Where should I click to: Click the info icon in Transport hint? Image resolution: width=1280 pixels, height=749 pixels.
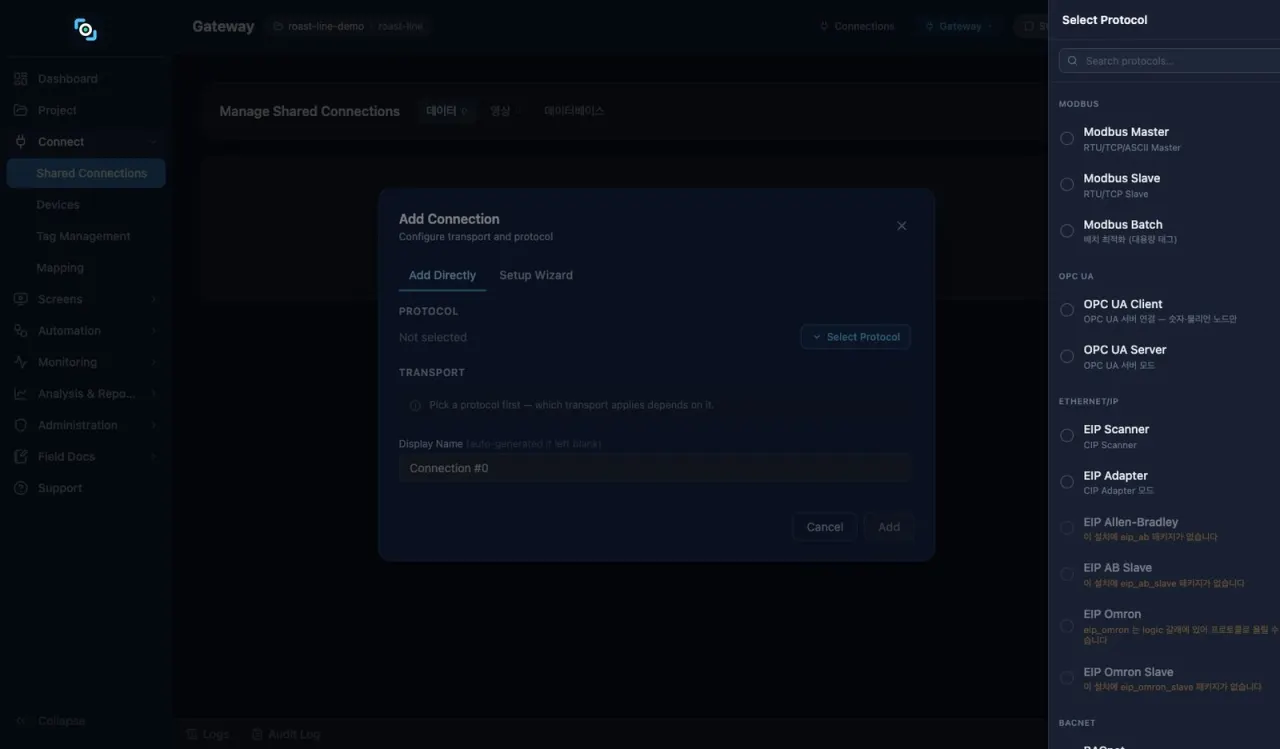(x=415, y=406)
